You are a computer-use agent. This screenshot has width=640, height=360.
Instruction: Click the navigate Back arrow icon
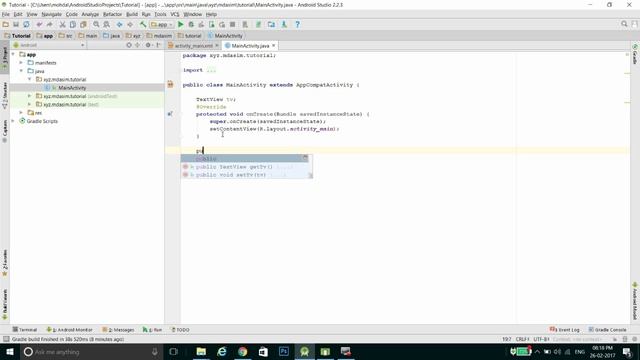120,24
